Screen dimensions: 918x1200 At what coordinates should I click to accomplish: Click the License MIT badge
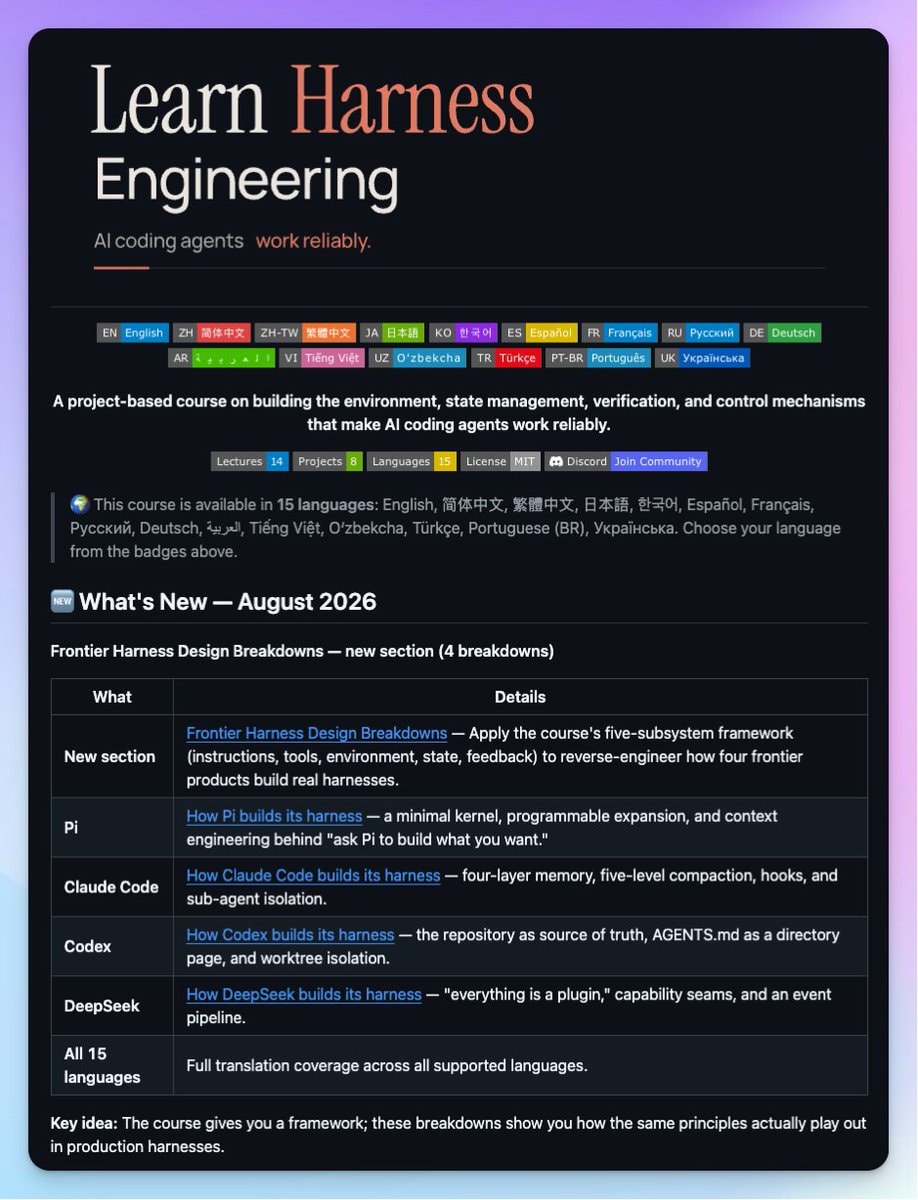pos(501,461)
